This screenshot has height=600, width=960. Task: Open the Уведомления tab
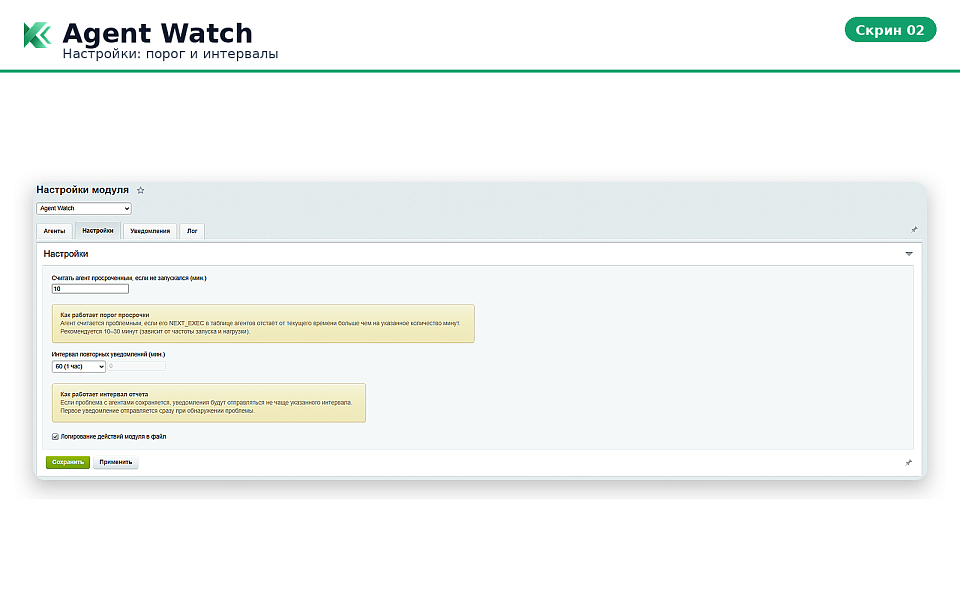(149, 231)
